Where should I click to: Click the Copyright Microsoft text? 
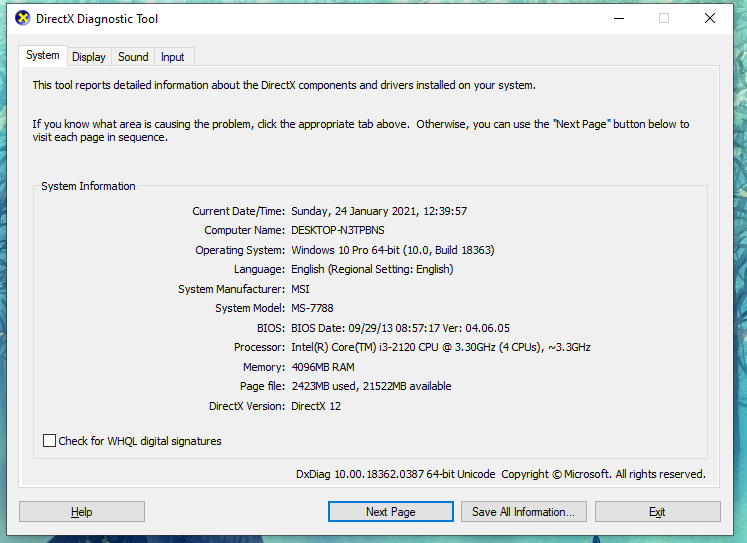click(x=603, y=474)
